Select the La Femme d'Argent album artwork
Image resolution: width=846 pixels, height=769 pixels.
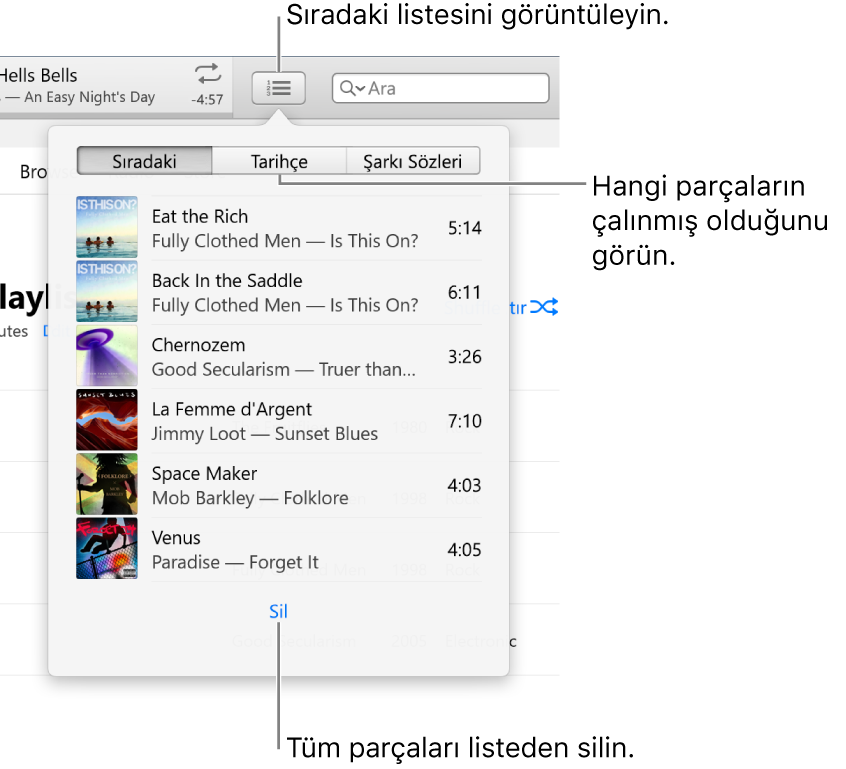(107, 420)
